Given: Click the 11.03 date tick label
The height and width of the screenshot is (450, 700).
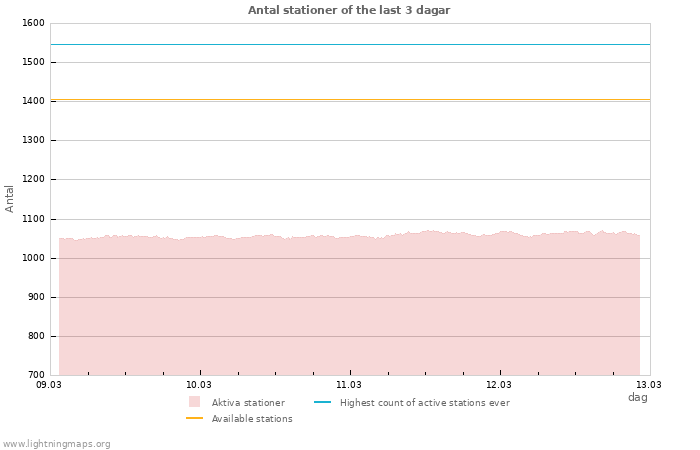Looking at the screenshot, I should (349, 384).
